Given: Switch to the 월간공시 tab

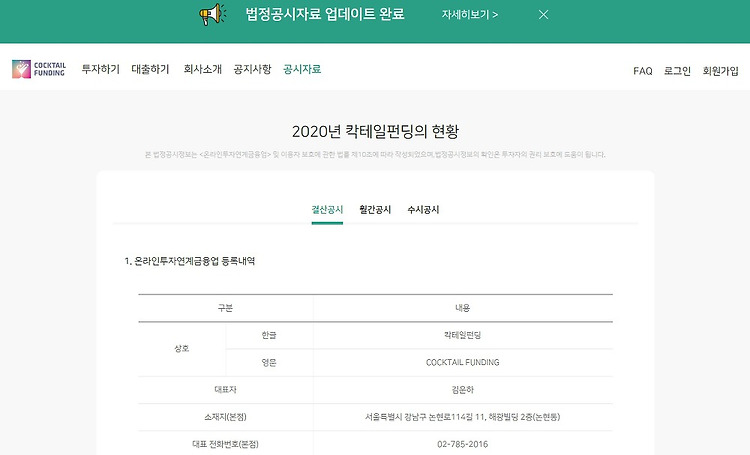Looking at the screenshot, I should [x=375, y=210].
